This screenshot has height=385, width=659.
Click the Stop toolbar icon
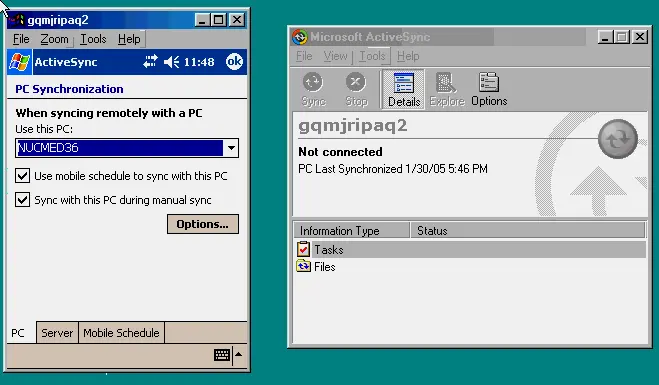coord(356,90)
